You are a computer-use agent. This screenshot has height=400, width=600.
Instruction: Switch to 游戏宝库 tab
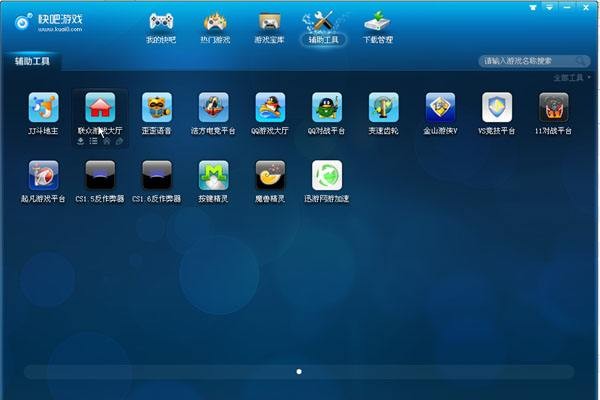(x=269, y=28)
